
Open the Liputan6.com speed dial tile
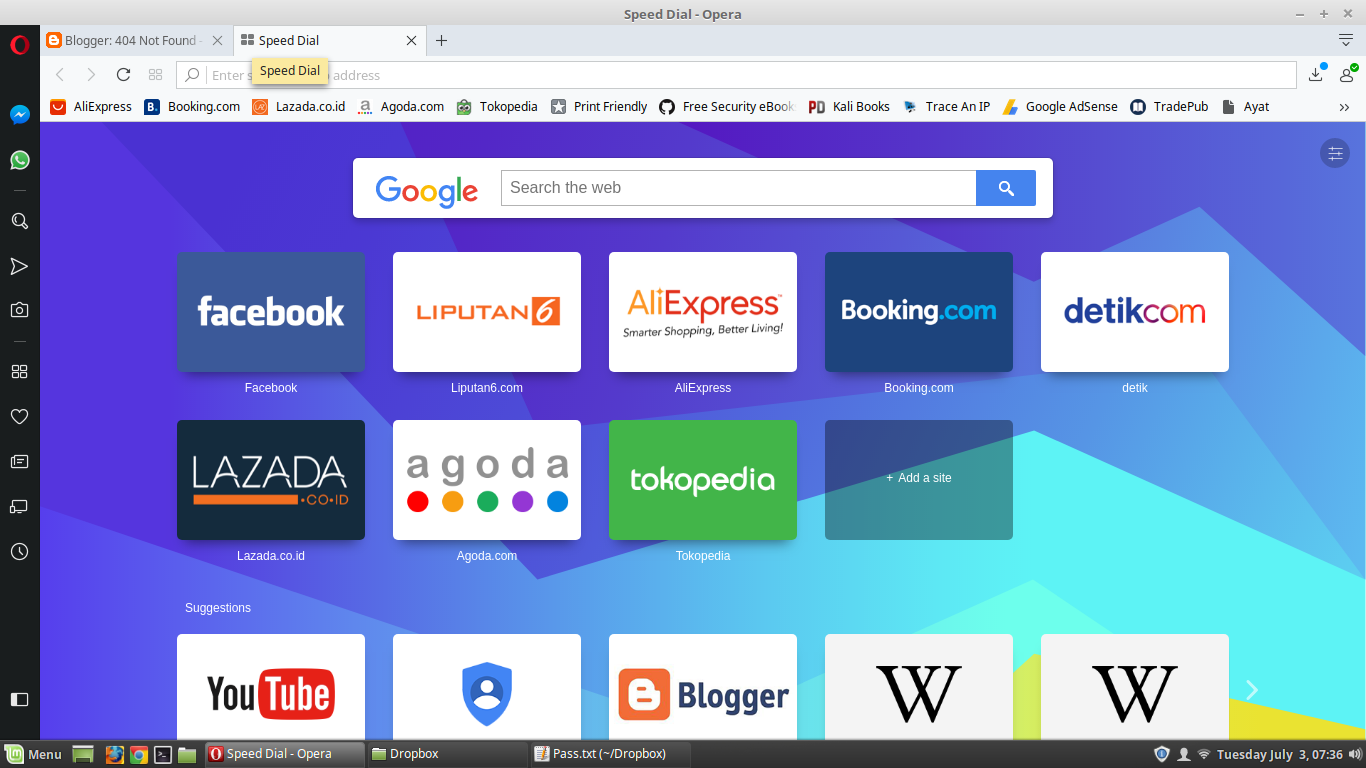pos(487,312)
